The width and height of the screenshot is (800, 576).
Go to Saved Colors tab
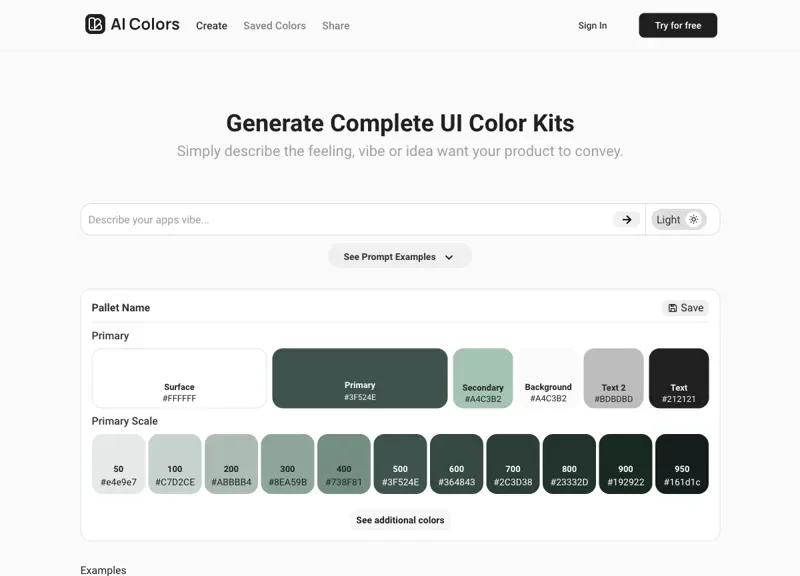pyautogui.click(x=274, y=26)
